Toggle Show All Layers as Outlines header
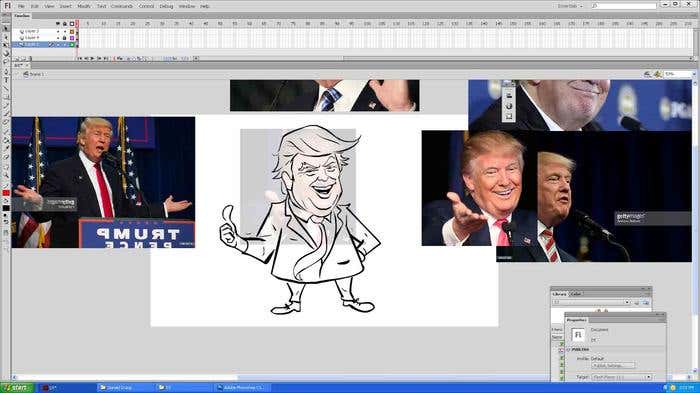The width and height of the screenshot is (700, 393). pos(72,24)
